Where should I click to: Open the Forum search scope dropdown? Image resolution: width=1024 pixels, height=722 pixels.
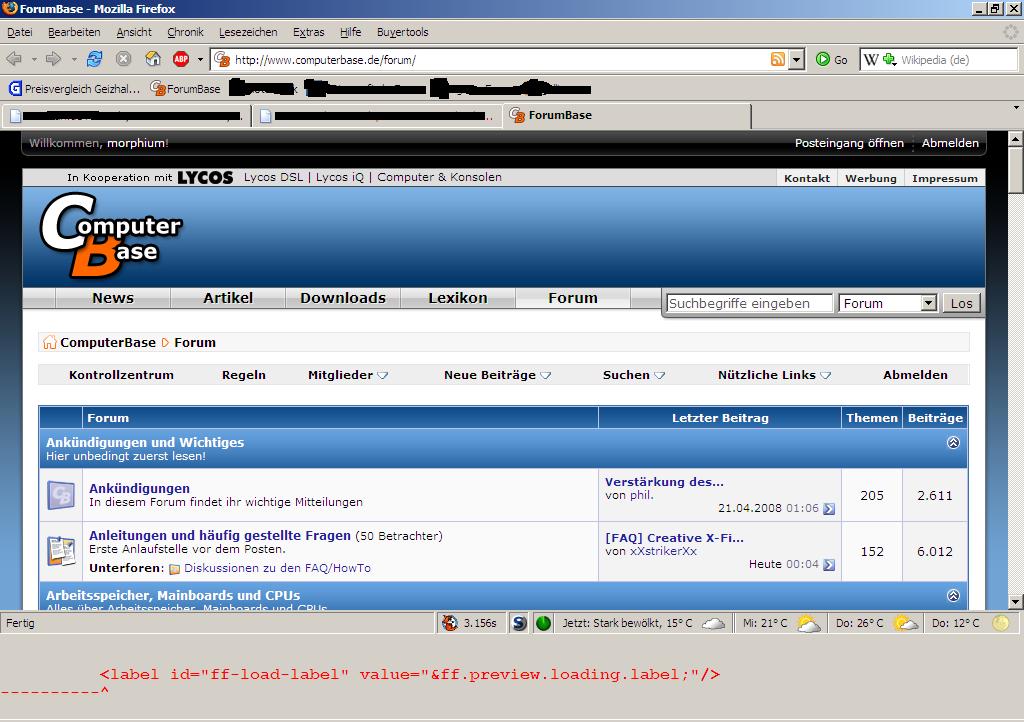pyautogui.click(x=888, y=303)
